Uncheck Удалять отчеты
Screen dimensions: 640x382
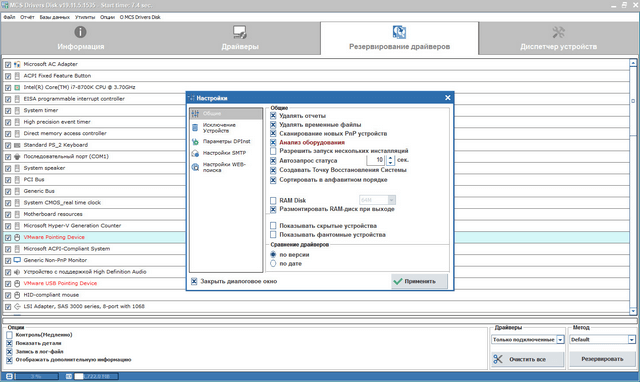click(273, 116)
